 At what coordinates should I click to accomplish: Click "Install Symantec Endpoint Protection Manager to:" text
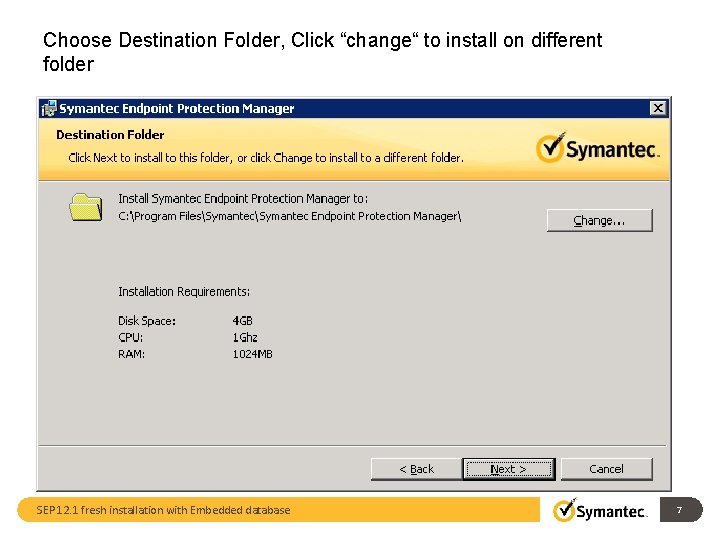click(x=243, y=198)
